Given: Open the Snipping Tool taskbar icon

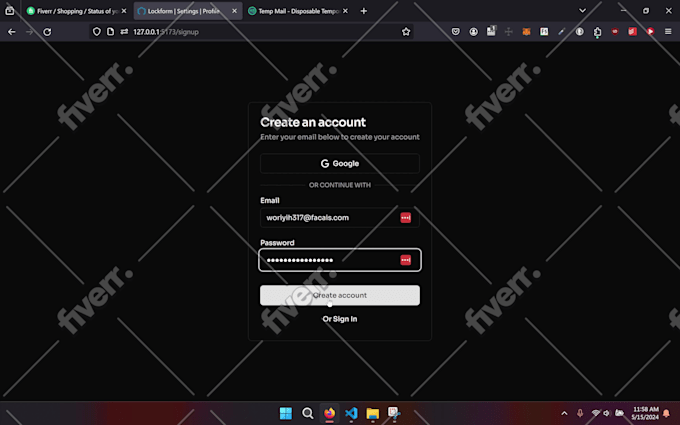Looking at the screenshot, I should 394,413.
